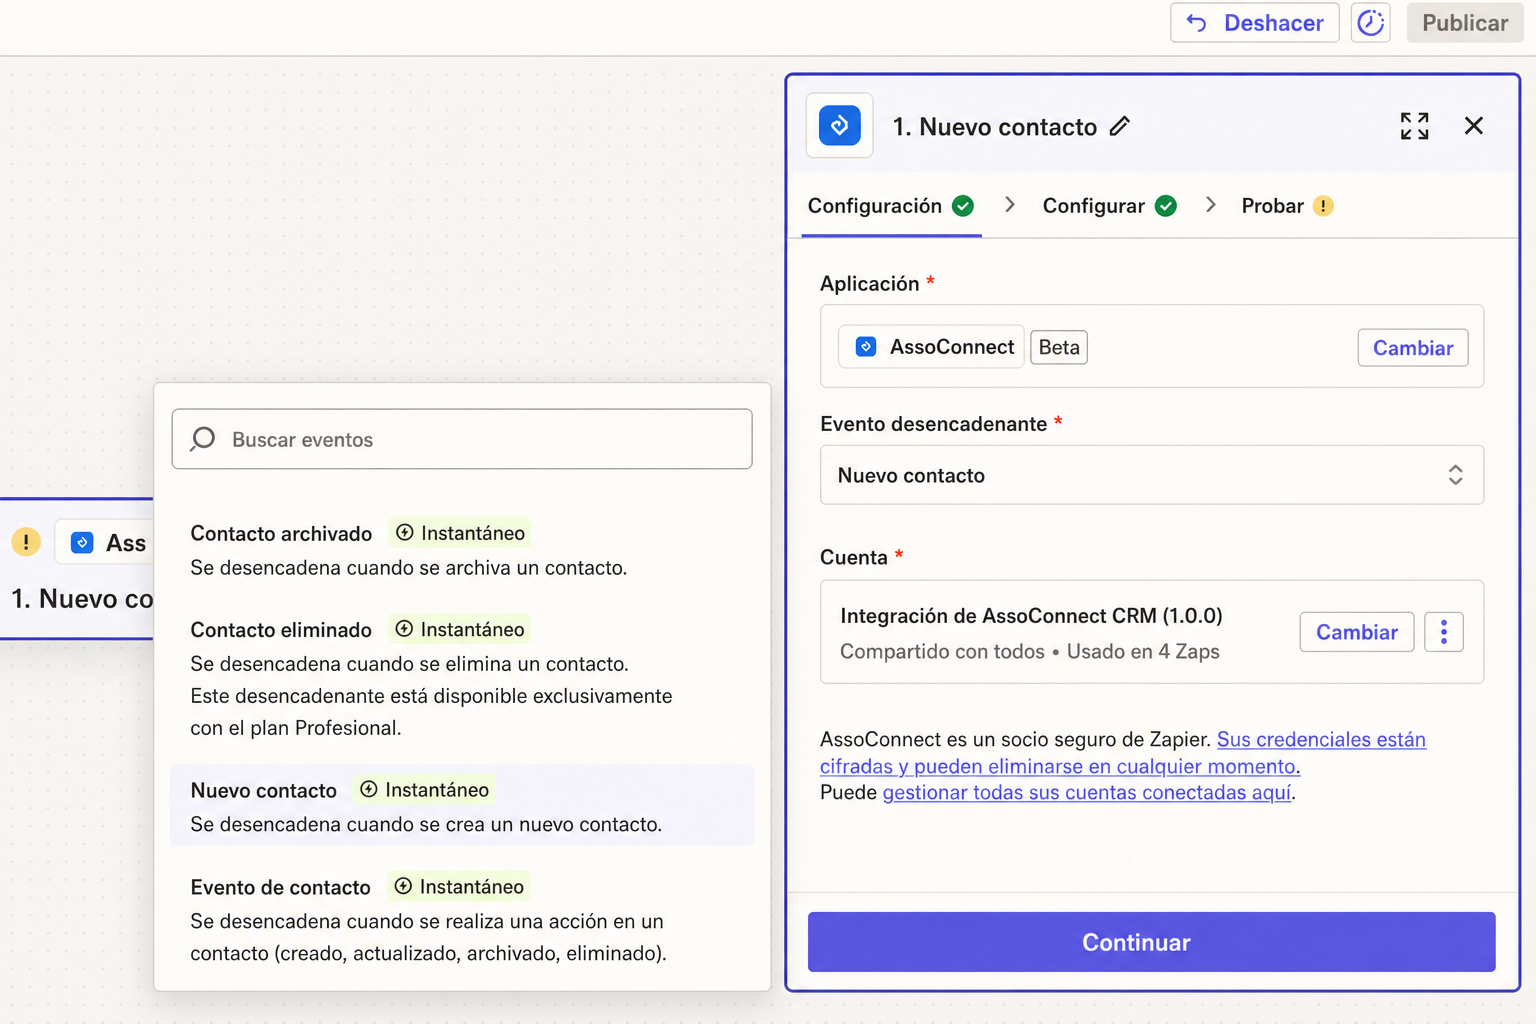The width and height of the screenshot is (1536, 1024).
Task: Open the version history clock icon
Action: pyautogui.click(x=1371, y=23)
